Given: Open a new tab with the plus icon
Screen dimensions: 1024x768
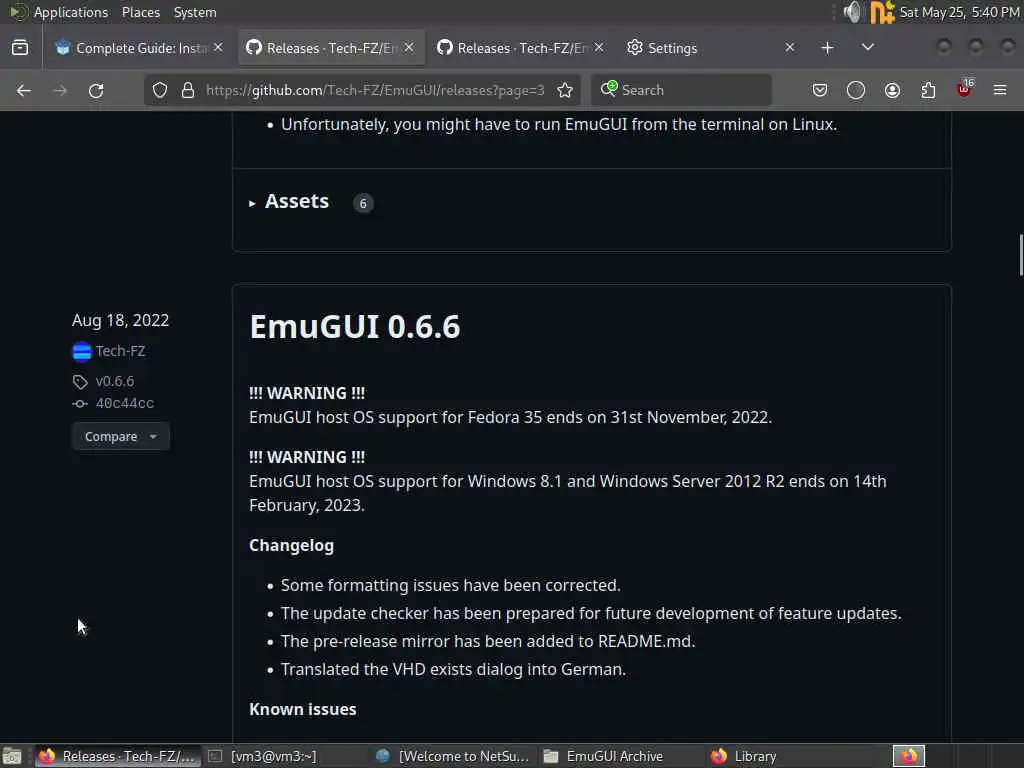Looking at the screenshot, I should click(x=827, y=48).
